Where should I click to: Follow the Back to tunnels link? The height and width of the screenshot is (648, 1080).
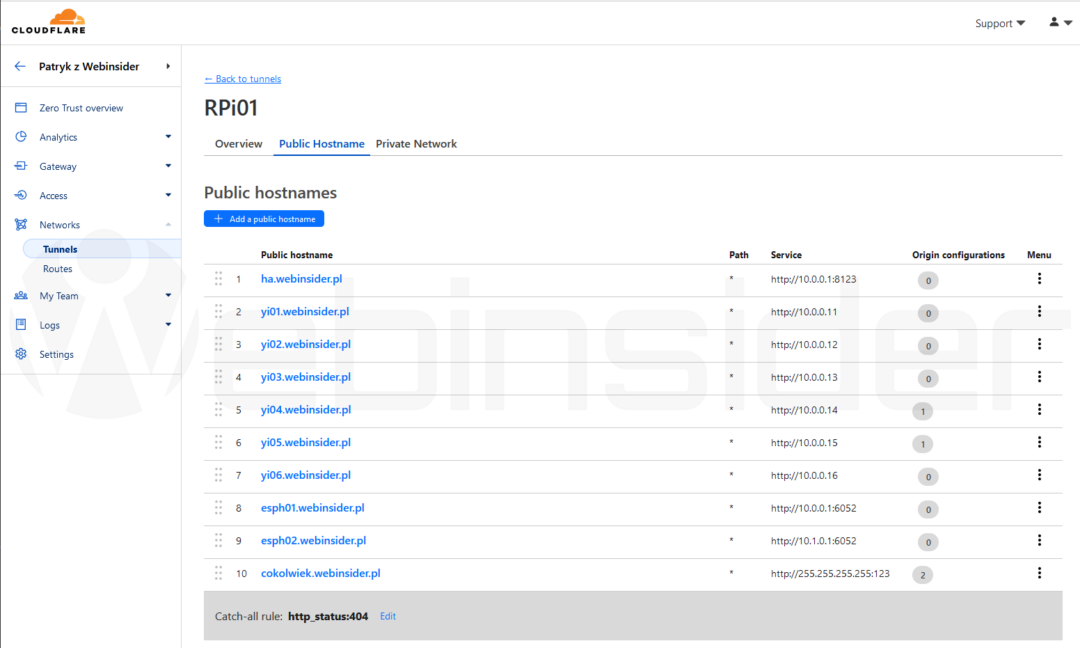[x=243, y=79]
